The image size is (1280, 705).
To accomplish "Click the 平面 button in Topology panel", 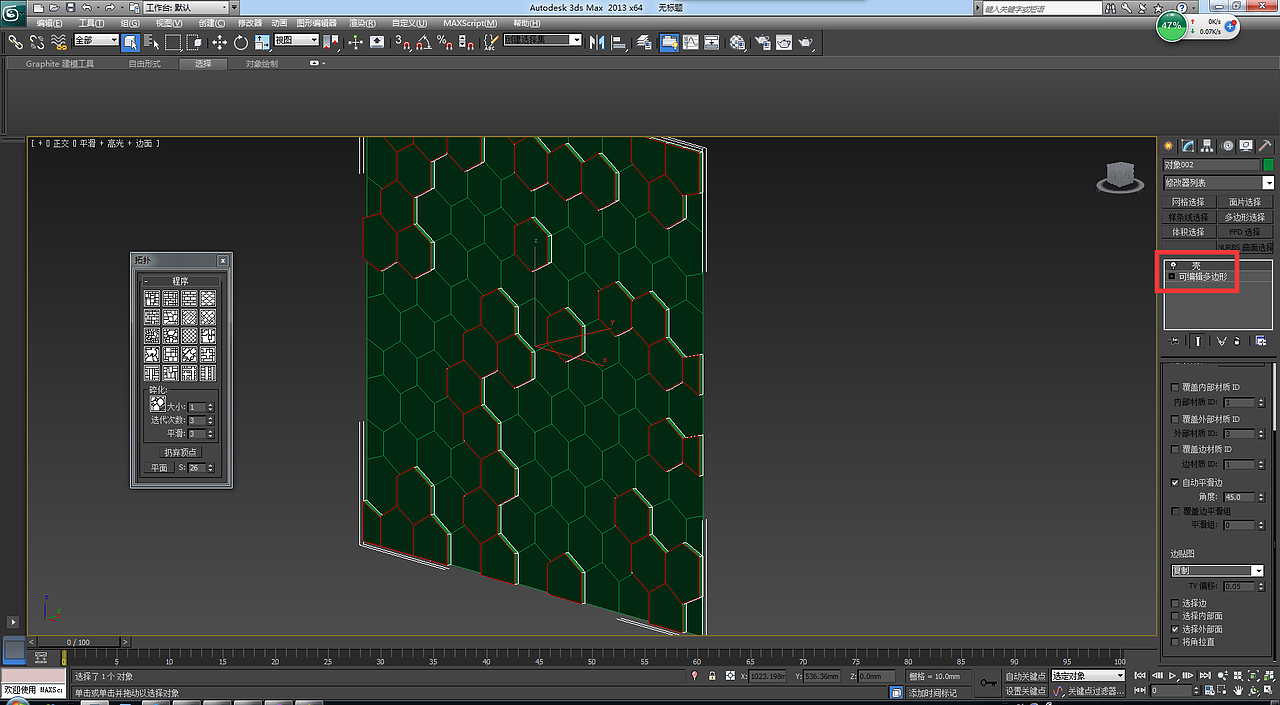I will point(160,468).
